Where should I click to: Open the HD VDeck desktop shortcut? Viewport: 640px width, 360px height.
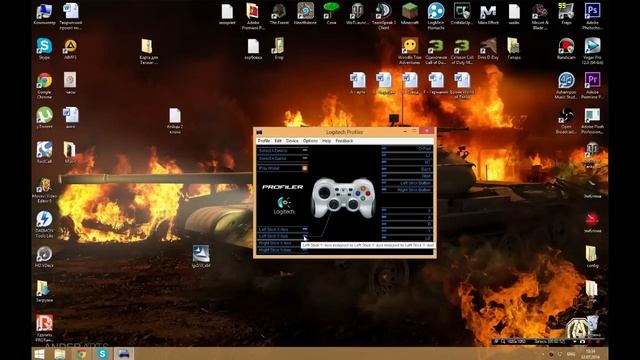click(x=44, y=257)
